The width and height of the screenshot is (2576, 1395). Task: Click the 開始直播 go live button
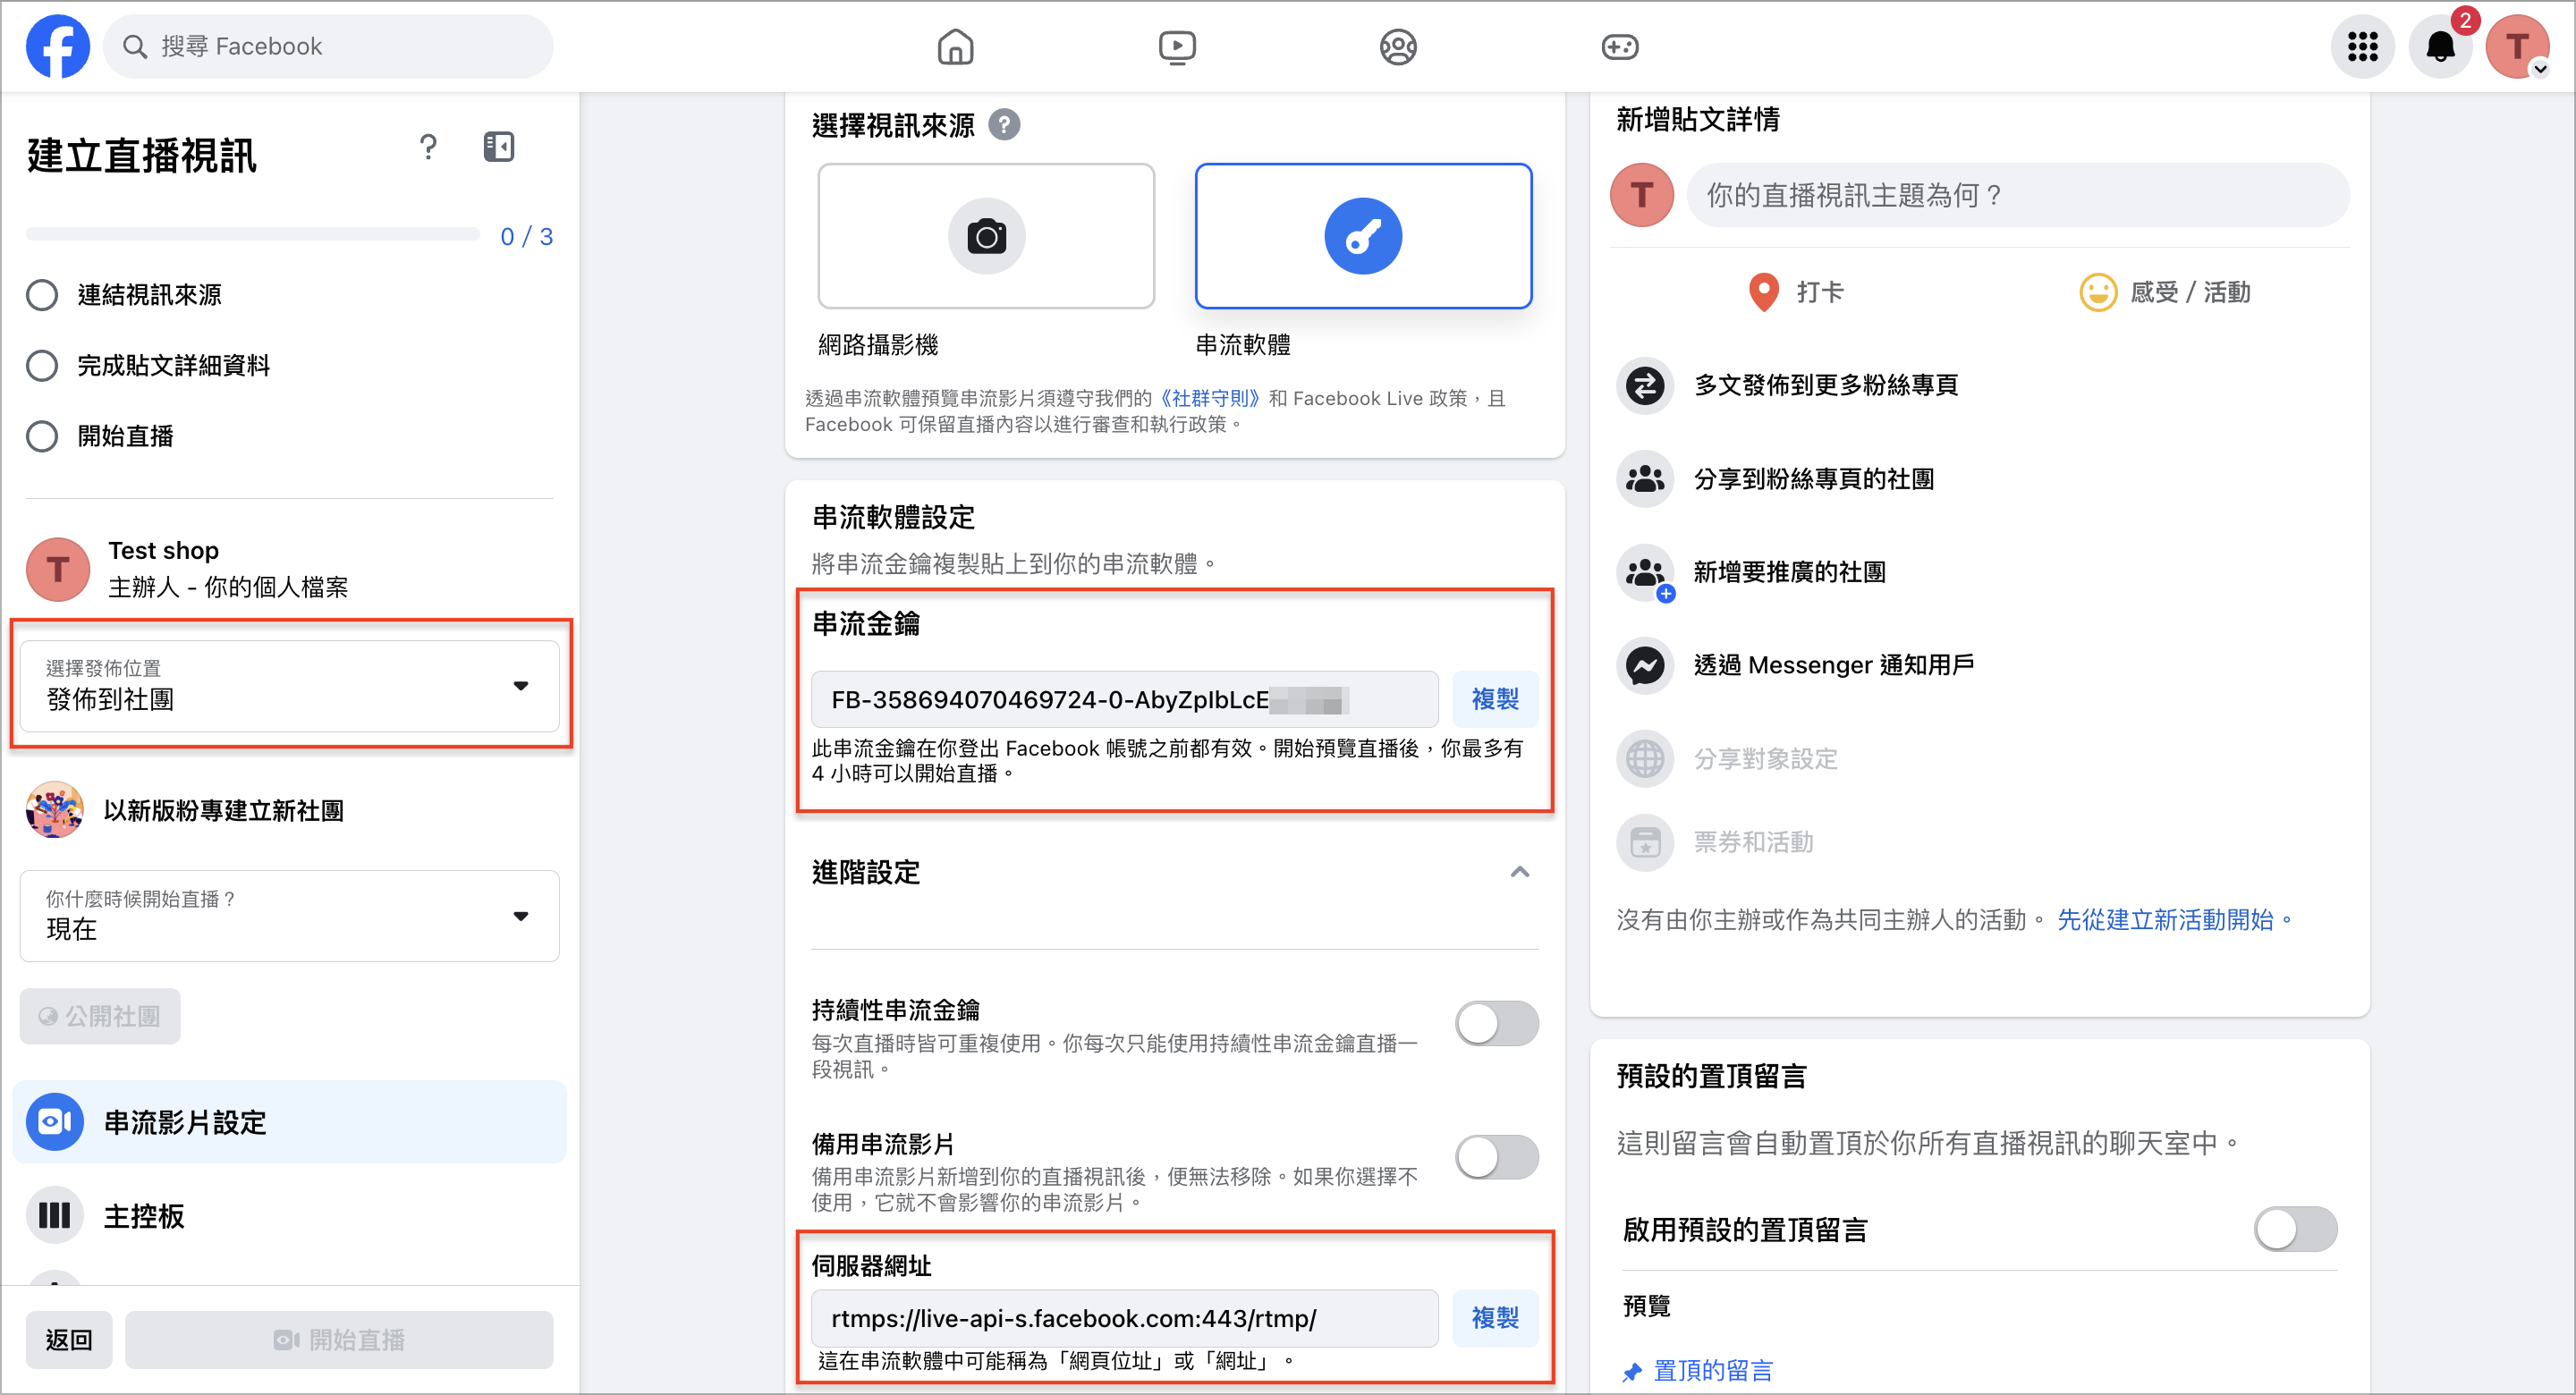pyautogui.click(x=339, y=1340)
